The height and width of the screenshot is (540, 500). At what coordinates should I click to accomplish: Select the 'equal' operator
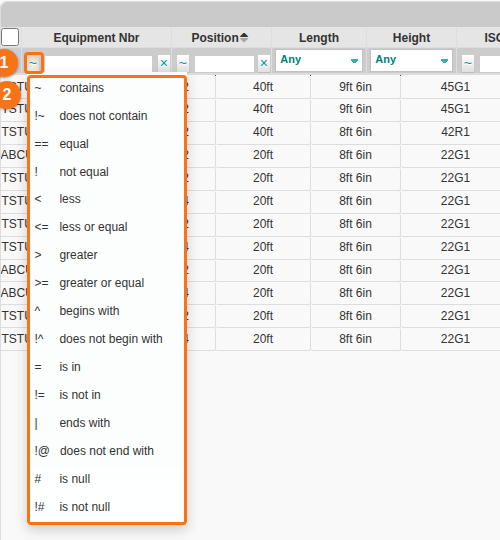107,144
